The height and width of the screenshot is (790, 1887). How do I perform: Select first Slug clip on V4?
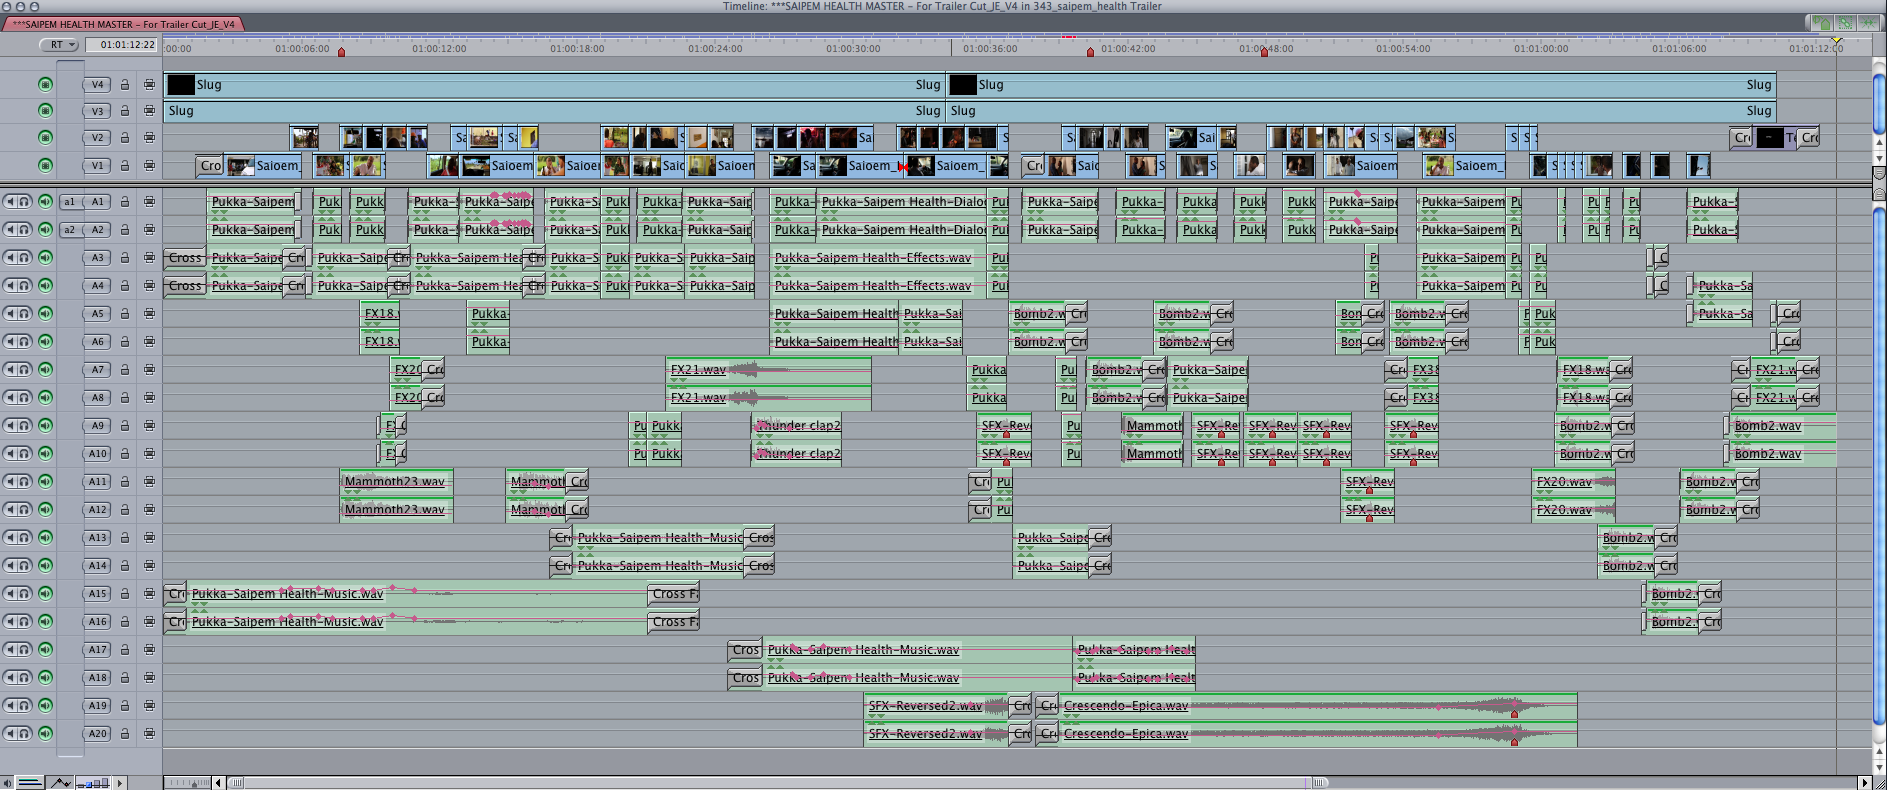[554, 85]
